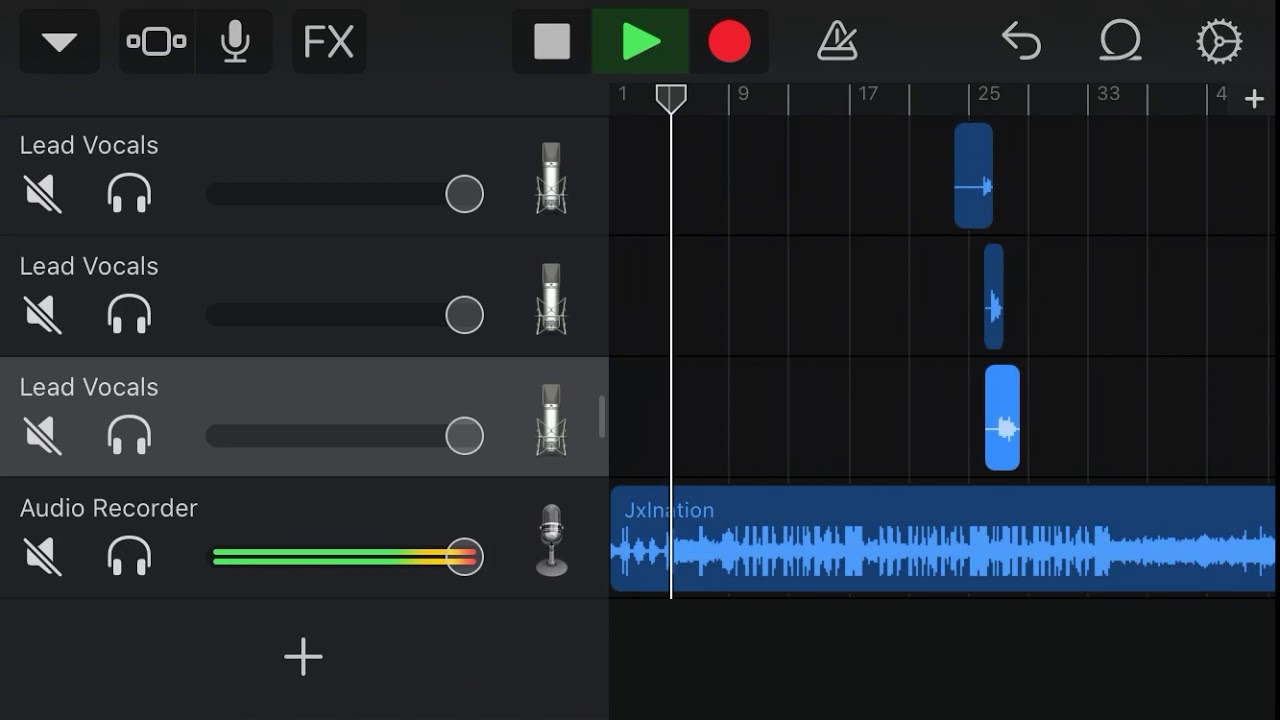This screenshot has width=1280, height=720.
Task: Open song settings gear
Action: coord(1219,42)
